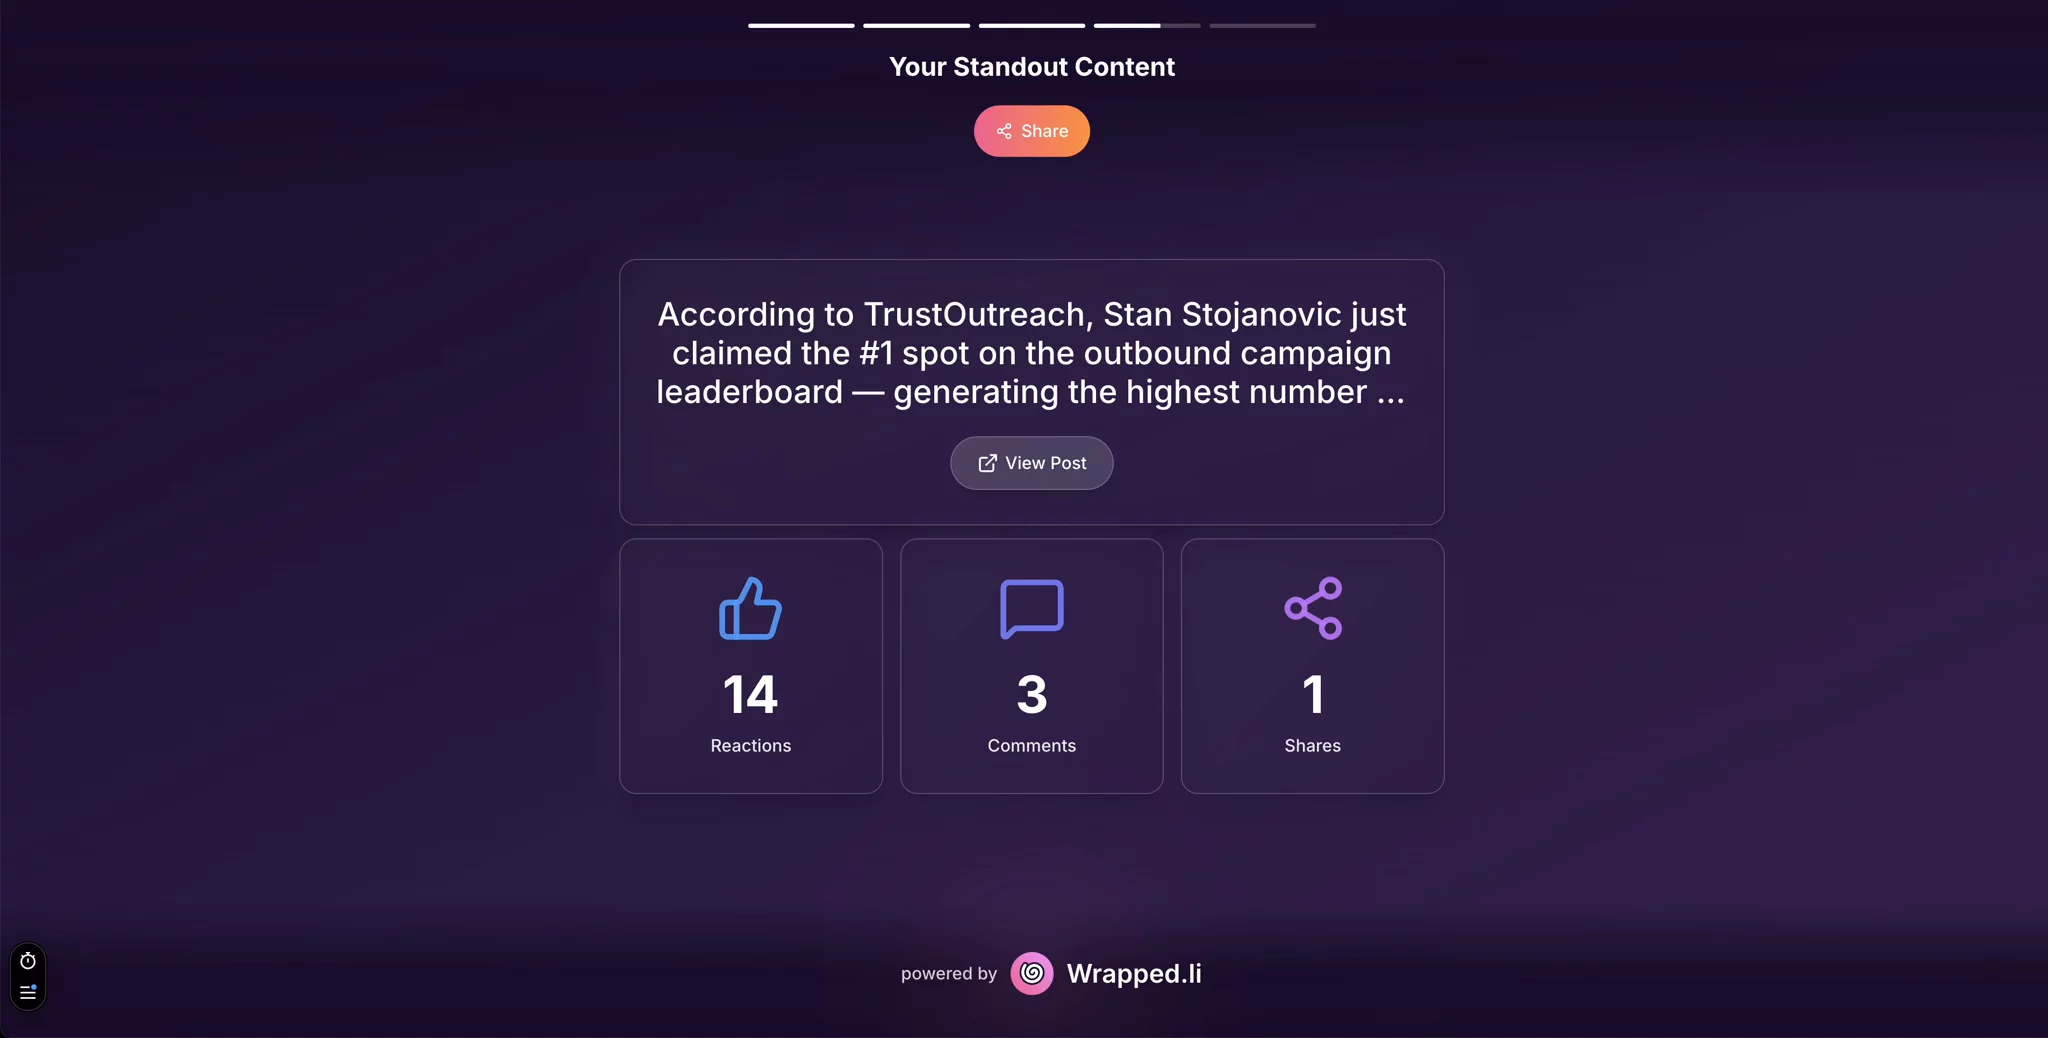Click the TrustOutreach post excerpt text

click(1031, 353)
